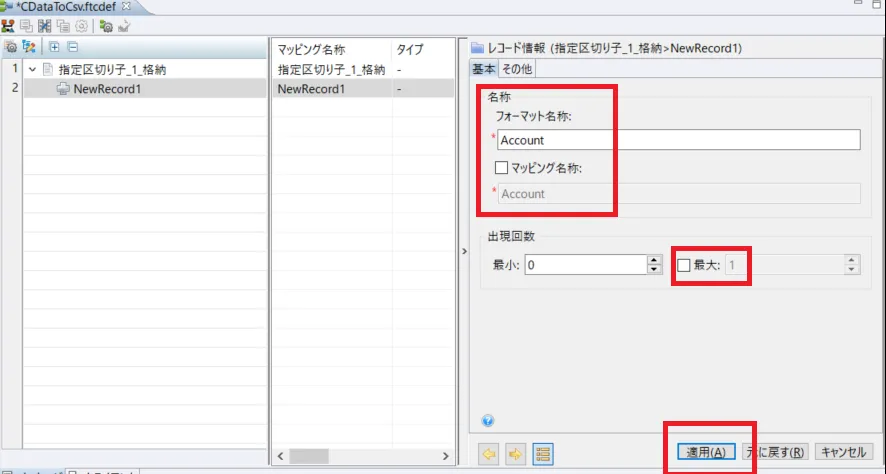Collapse the 指定区切り子_1_格納 tree node
Screen dimensions: 886x474
click(x=32, y=70)
